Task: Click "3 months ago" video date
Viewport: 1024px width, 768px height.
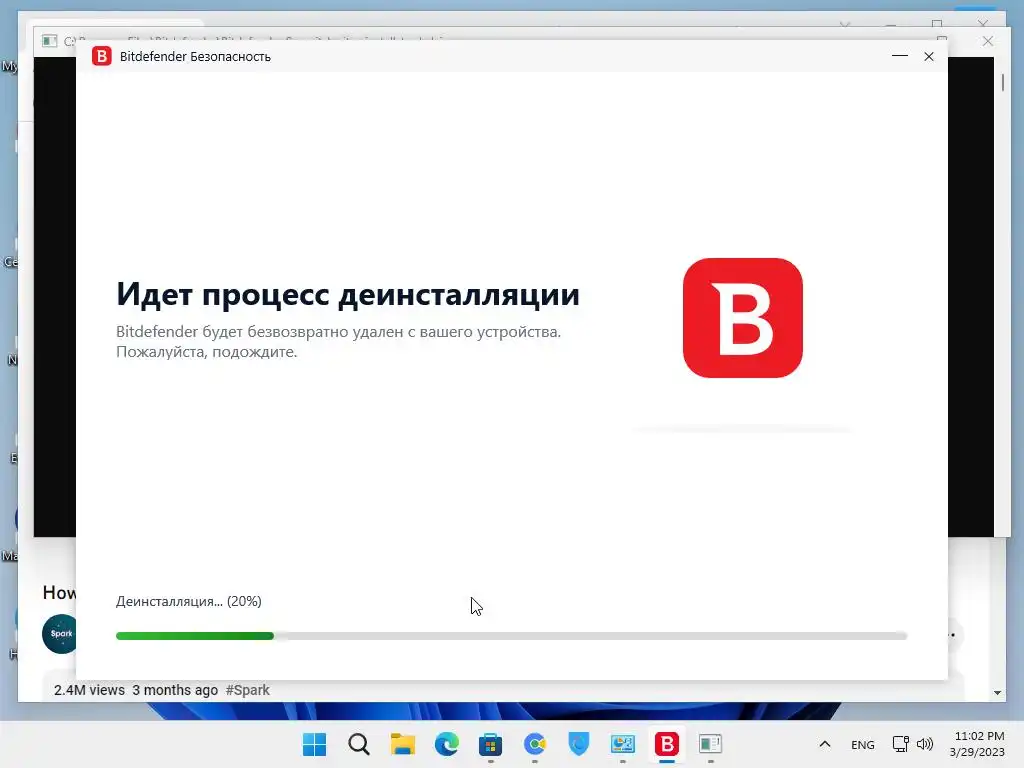Action: [x=175, y=690]
